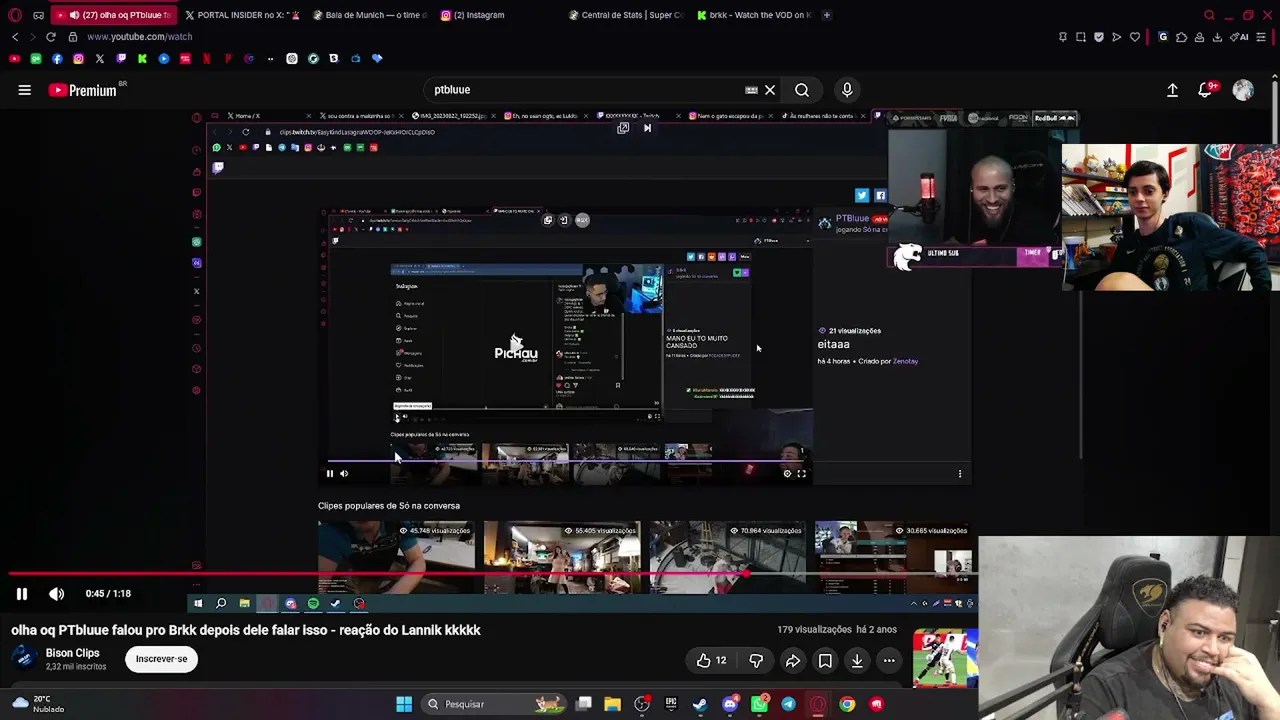Open the Facebook bookmark icon

(x=57, y=59)
